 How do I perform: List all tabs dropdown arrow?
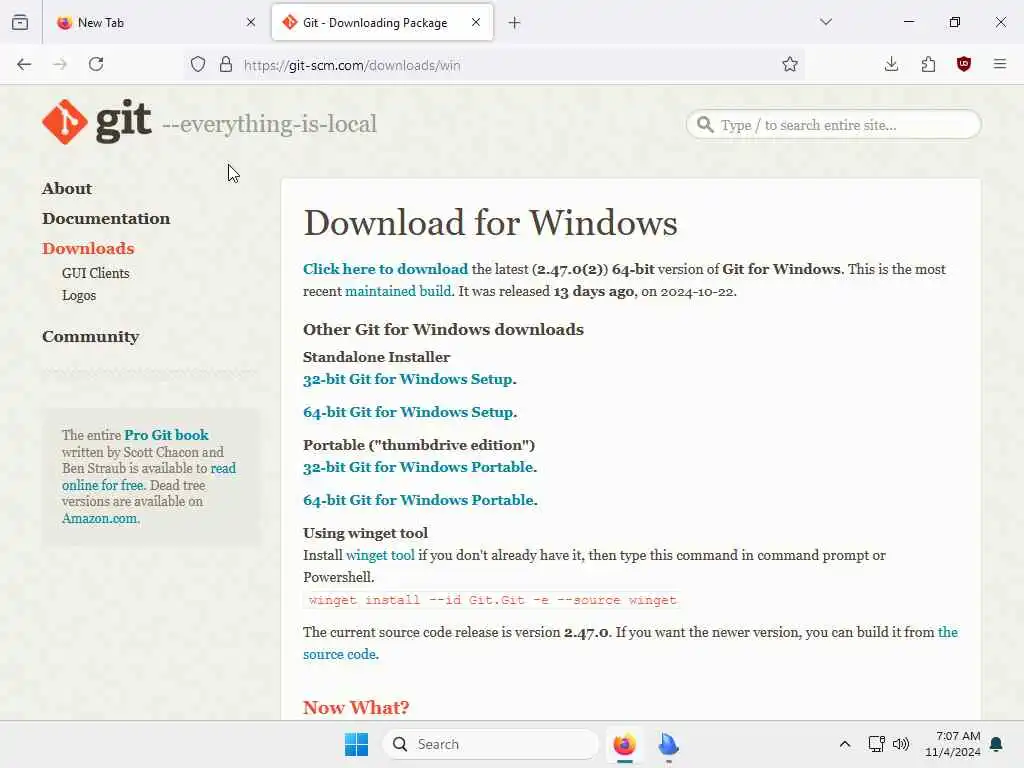[x=826, y=22]
